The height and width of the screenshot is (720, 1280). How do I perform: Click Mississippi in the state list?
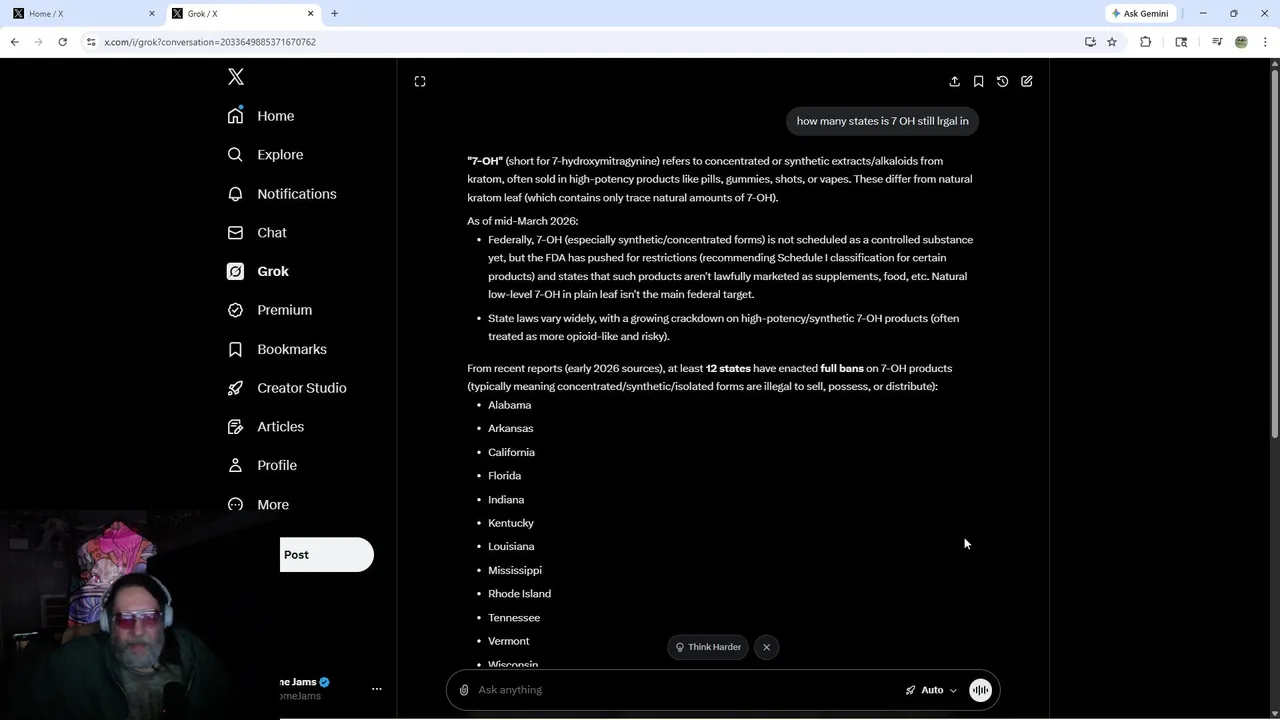(x=515, y=570)
